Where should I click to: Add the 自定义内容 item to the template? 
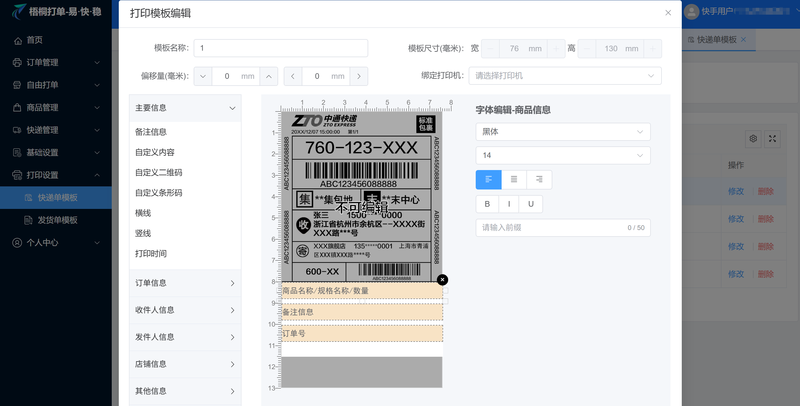click(x=155, y=152)
